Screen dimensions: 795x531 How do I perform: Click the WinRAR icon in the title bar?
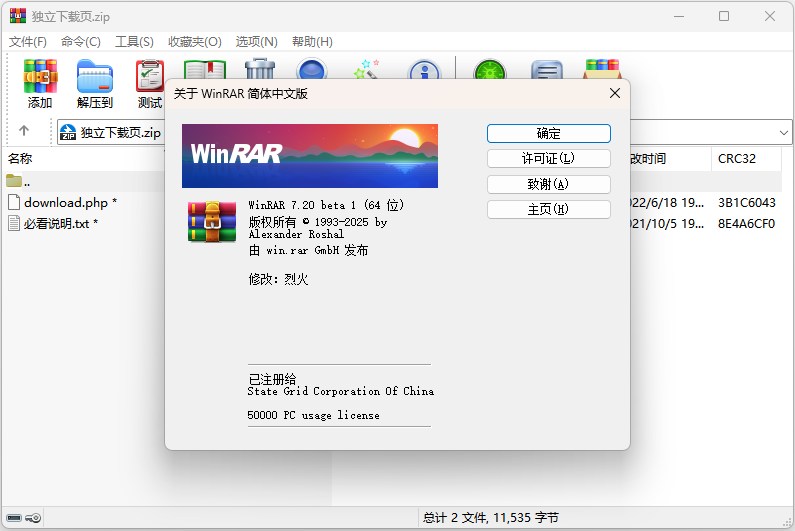click(x=18, y=16)
